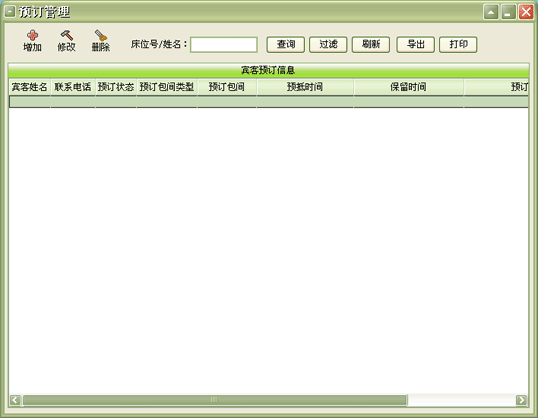This screenshot has width=538, height=418.
Task: Focus the 床位号/姓名 search field
Action: pyautogui.click(x=224, y=45)
